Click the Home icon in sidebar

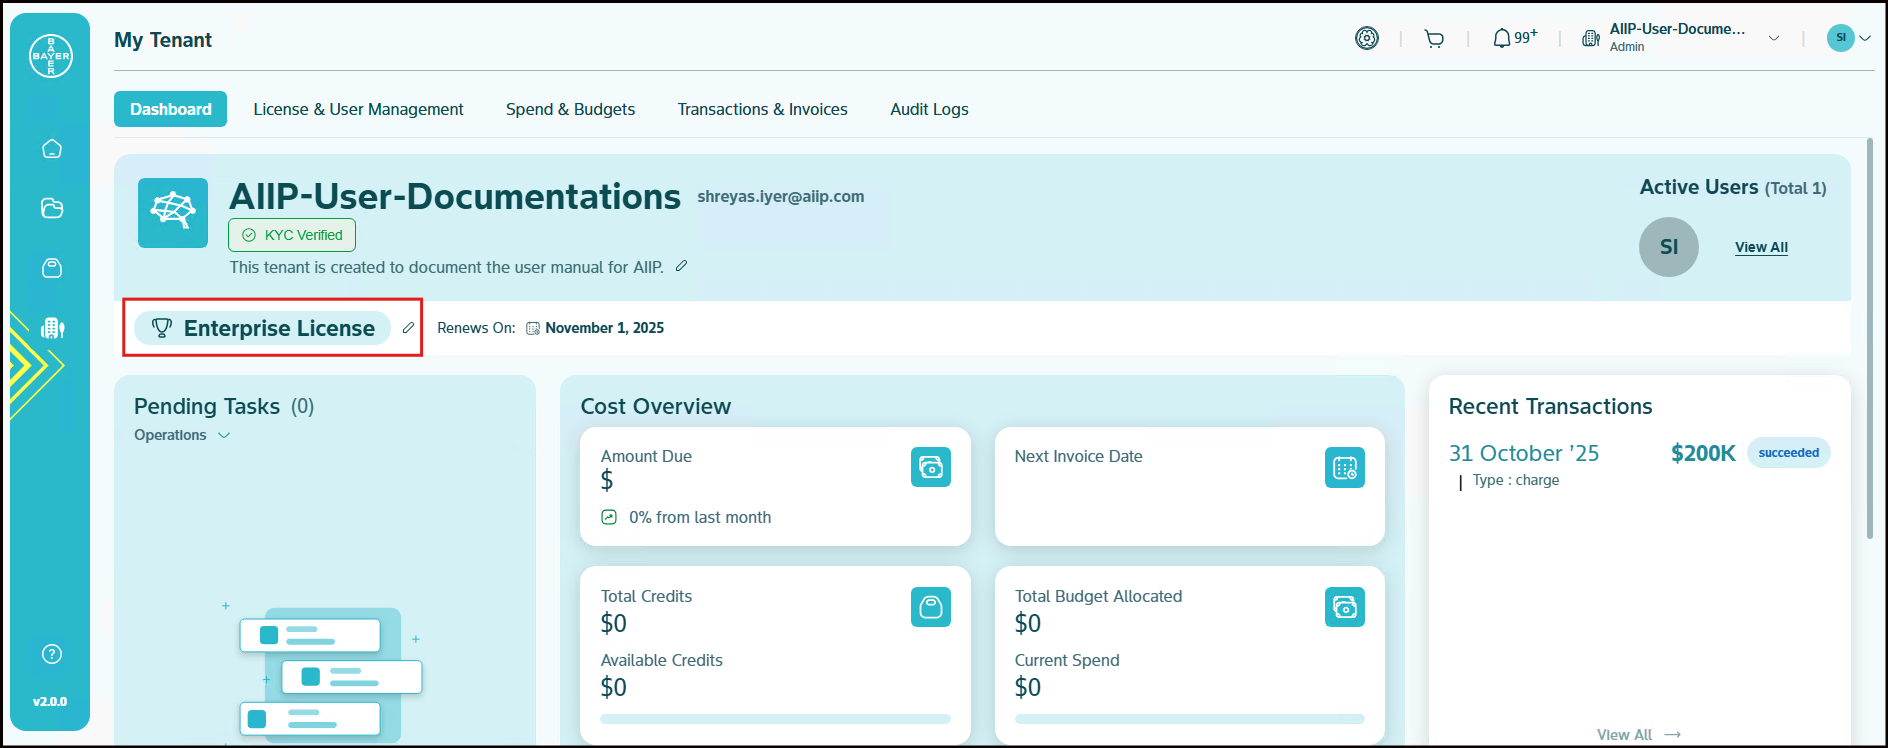[x=52, y=149]
